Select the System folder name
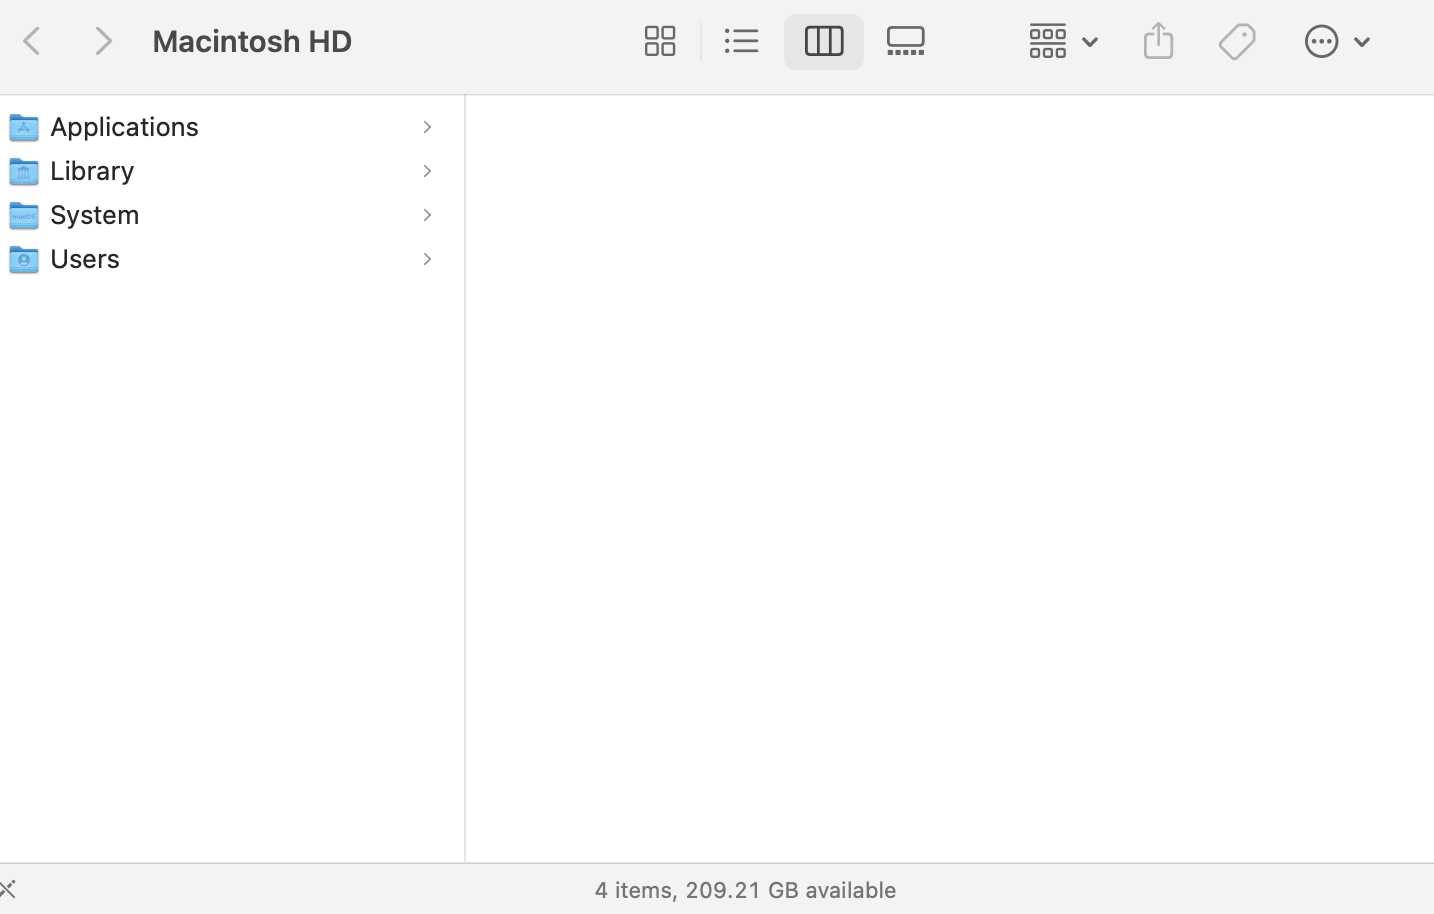Screen dimensions: 1434x914 pyautogui.click(x=95, y=214)
